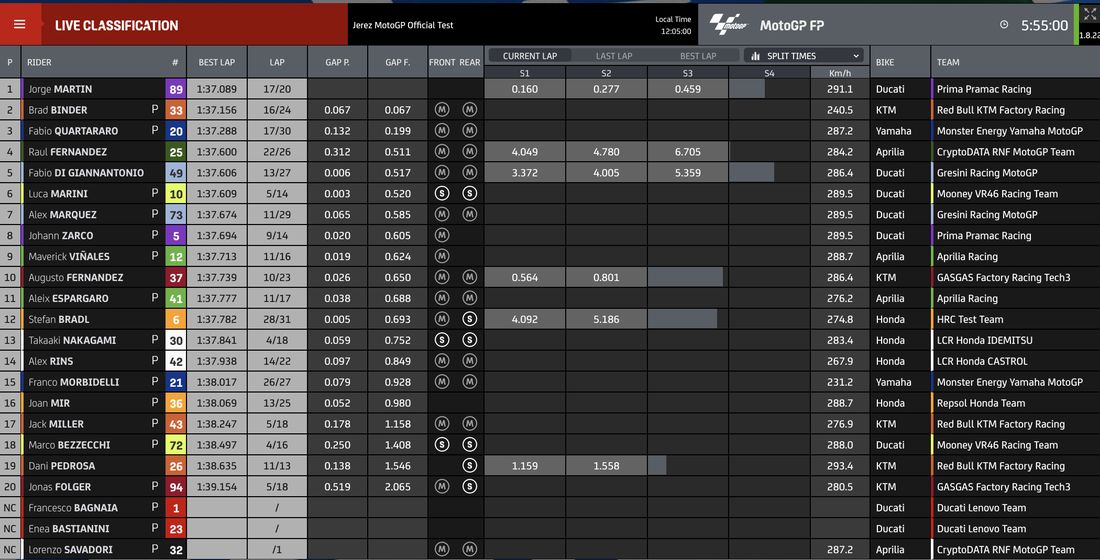Screen dimensions: 1100x560
Task: Click Jorge Martin's S4 sector progress bar
Action: coord(747,89)
